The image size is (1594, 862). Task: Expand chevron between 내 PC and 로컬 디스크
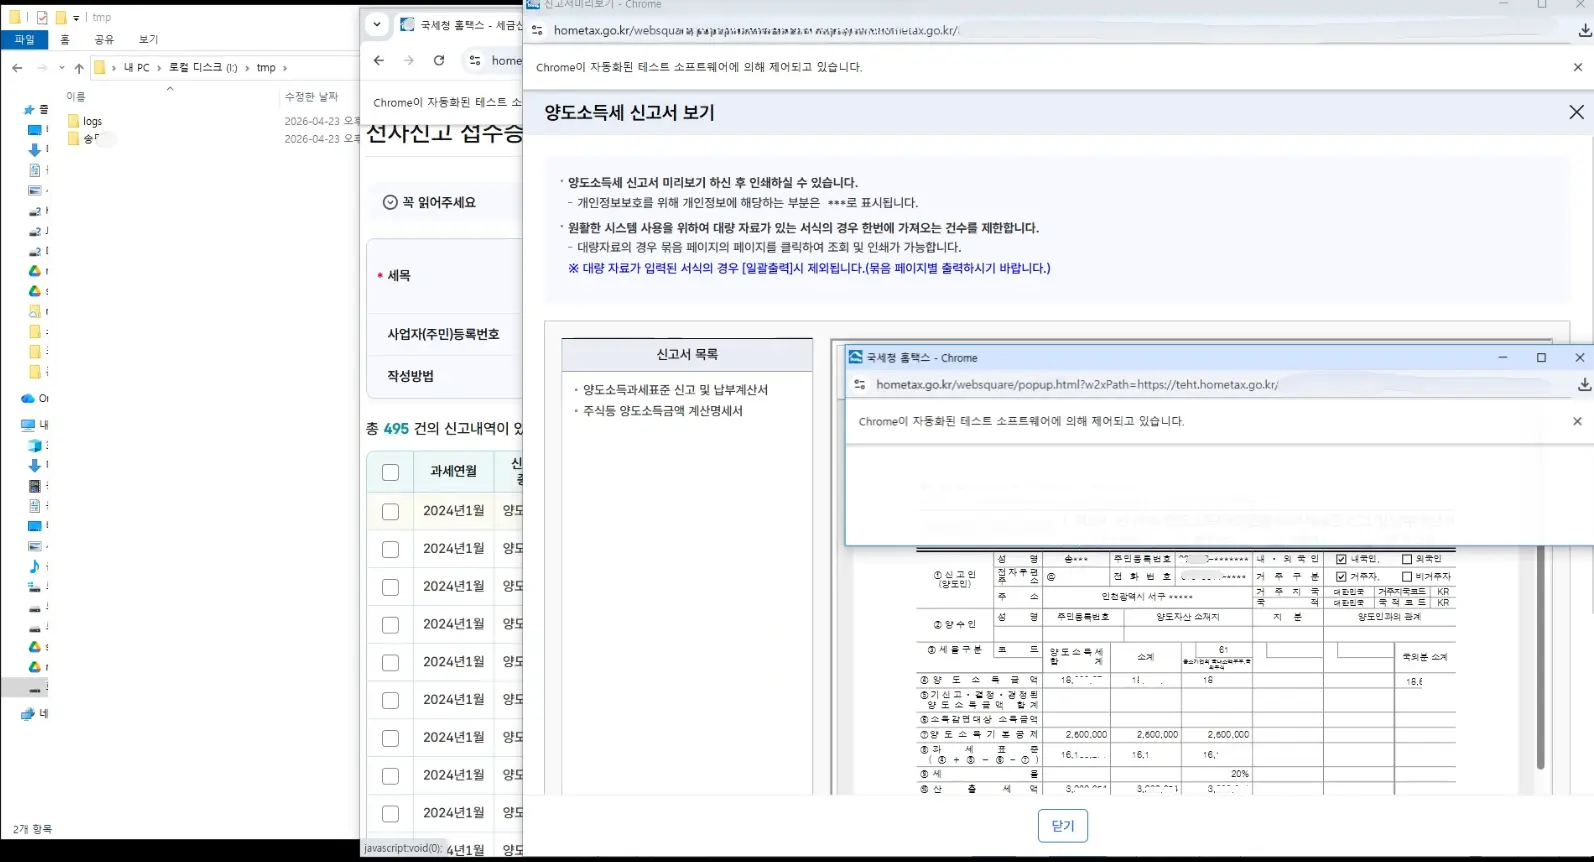pyautogui.click(x=159, y=68)
